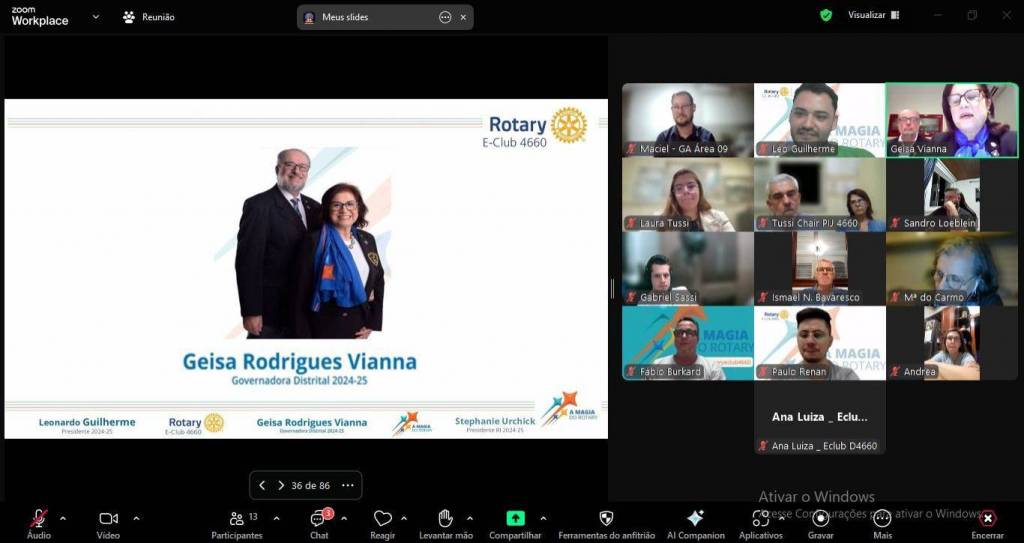Click Encerrar to end meeting
This screenshot has height=543, width=1024.
[987, 519]
